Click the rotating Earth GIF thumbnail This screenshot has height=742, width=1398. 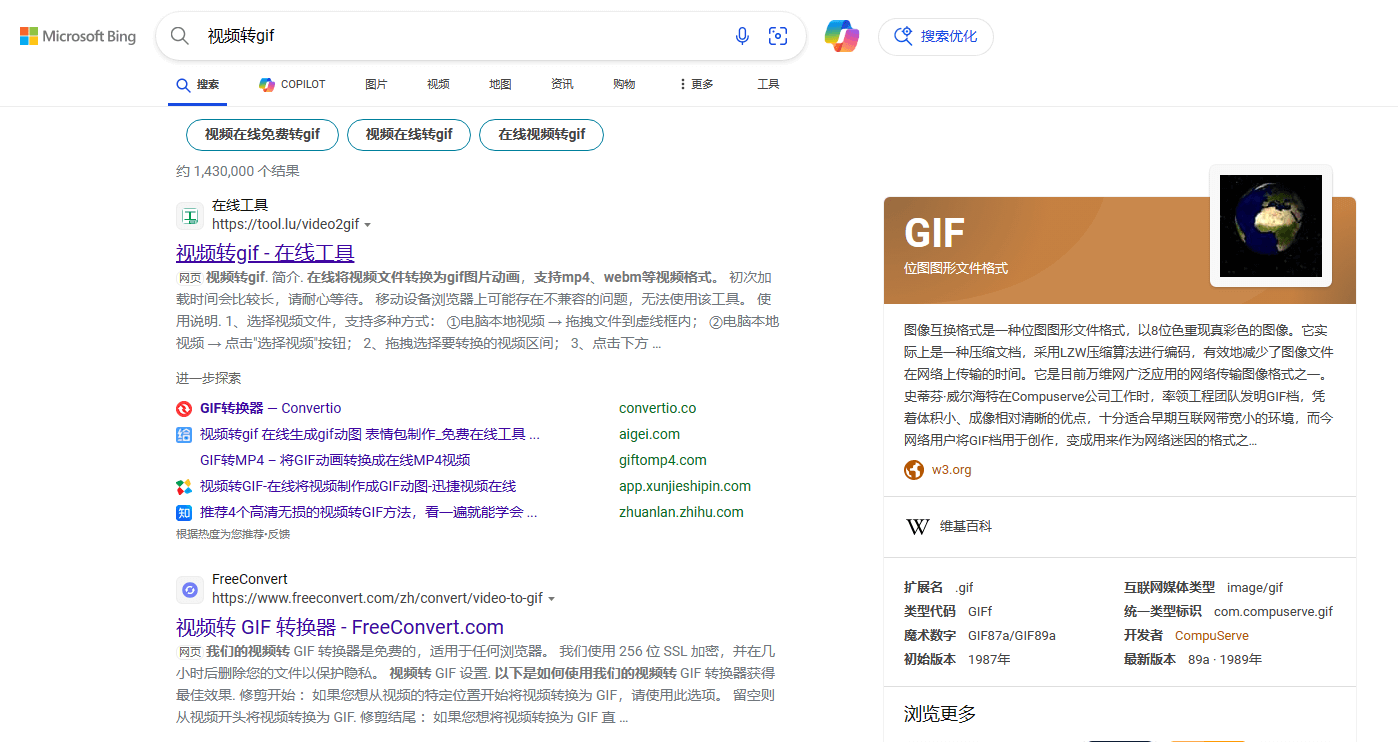1270,225
